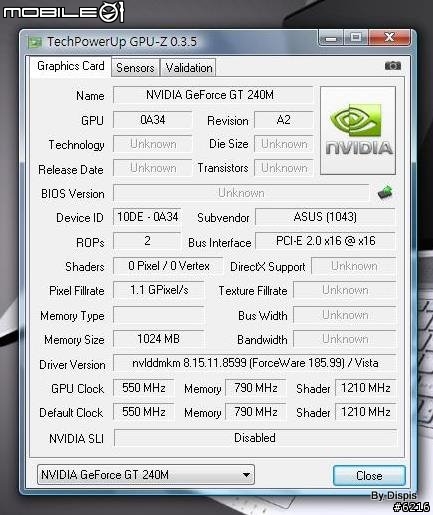Click the Default Clock row Memory 790 MHz field
This screenshot has height=515, width=433.
(256, 412)
